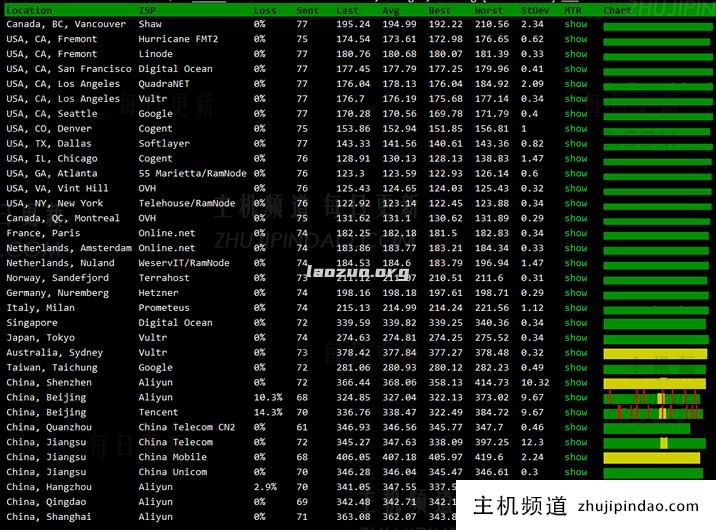
Task: Click green chart bar for Vancouver Shaw
Action: 658,27
